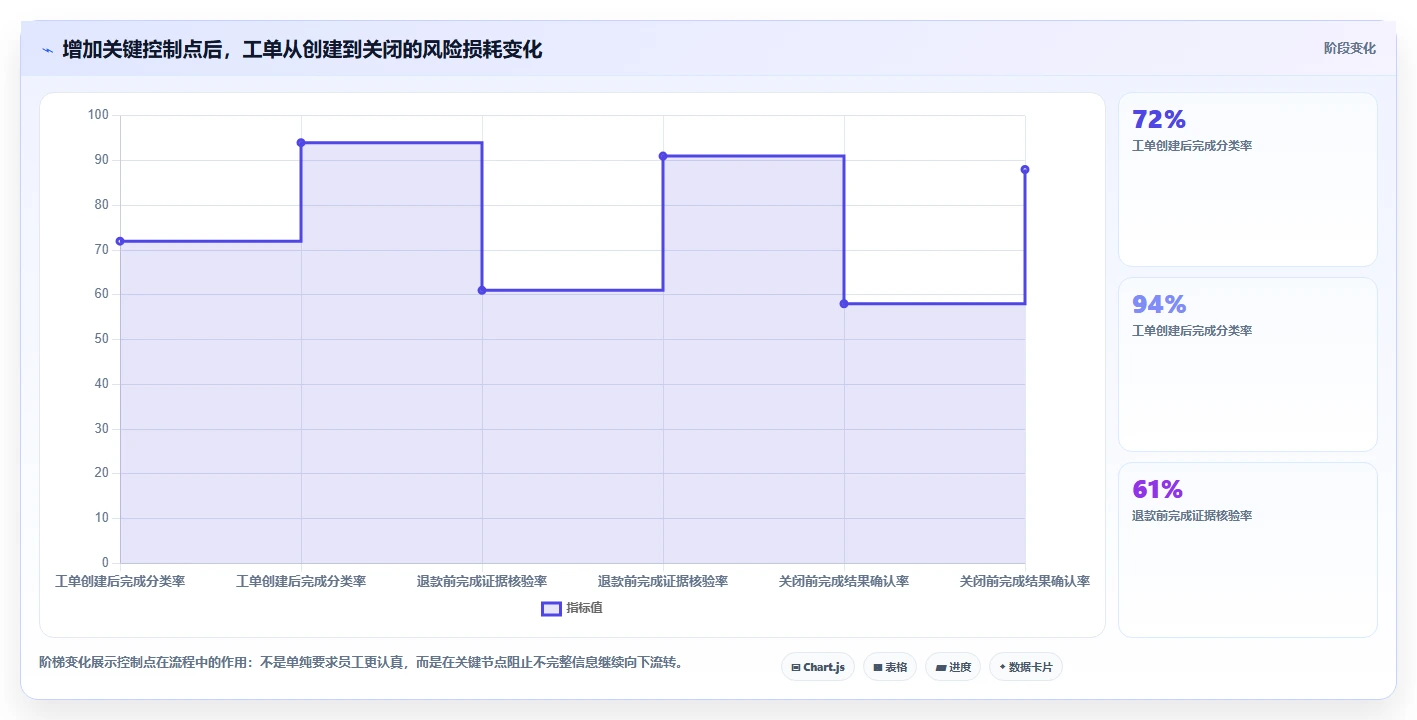Click the y-axis label 100
Screen dimensions: 1417x720
point(98,115)
